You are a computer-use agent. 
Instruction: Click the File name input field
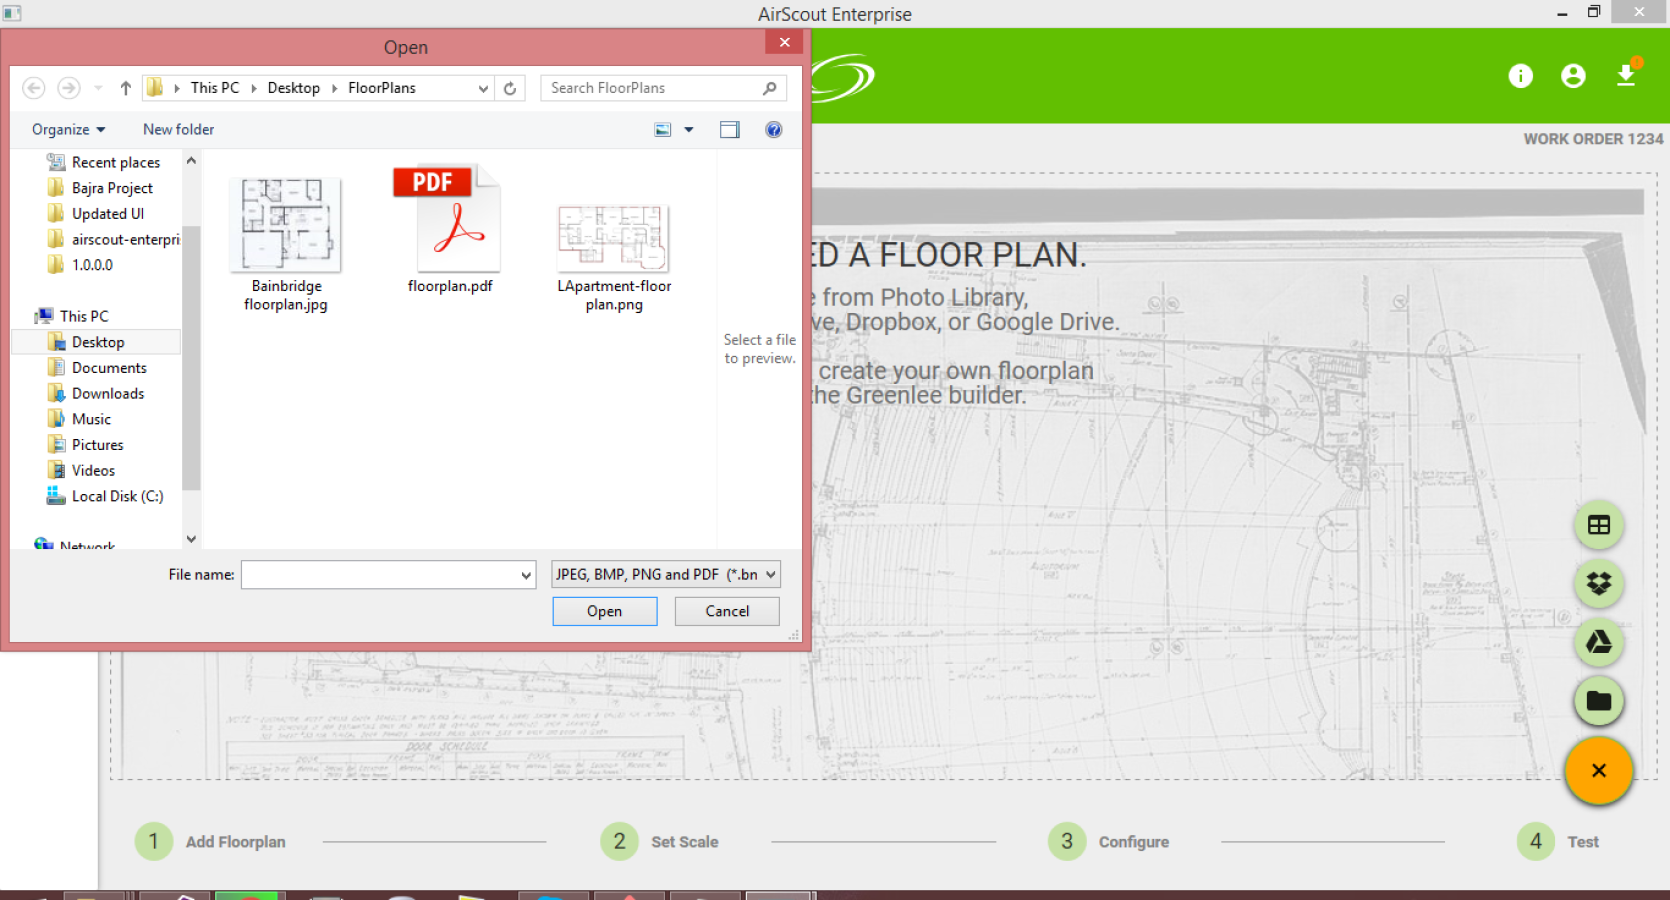tap(389, 574)
